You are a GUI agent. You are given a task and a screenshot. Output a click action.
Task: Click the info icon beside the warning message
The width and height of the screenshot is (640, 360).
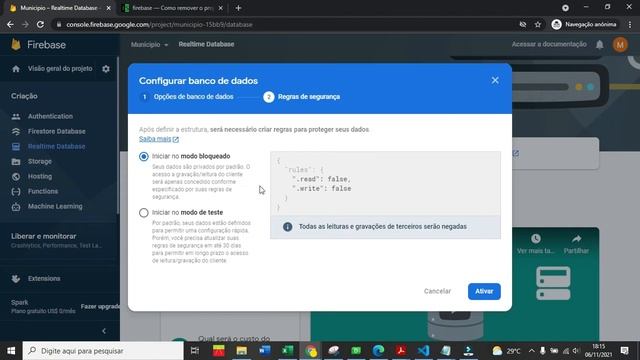[x=287, y=227]
